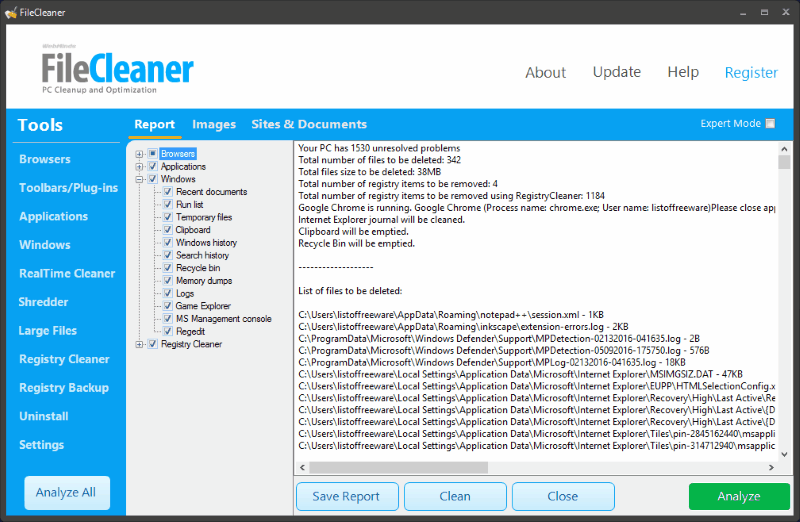Screen dimensions: 800x522
Task: Open the Registry Backup tool
Action: 64,388
